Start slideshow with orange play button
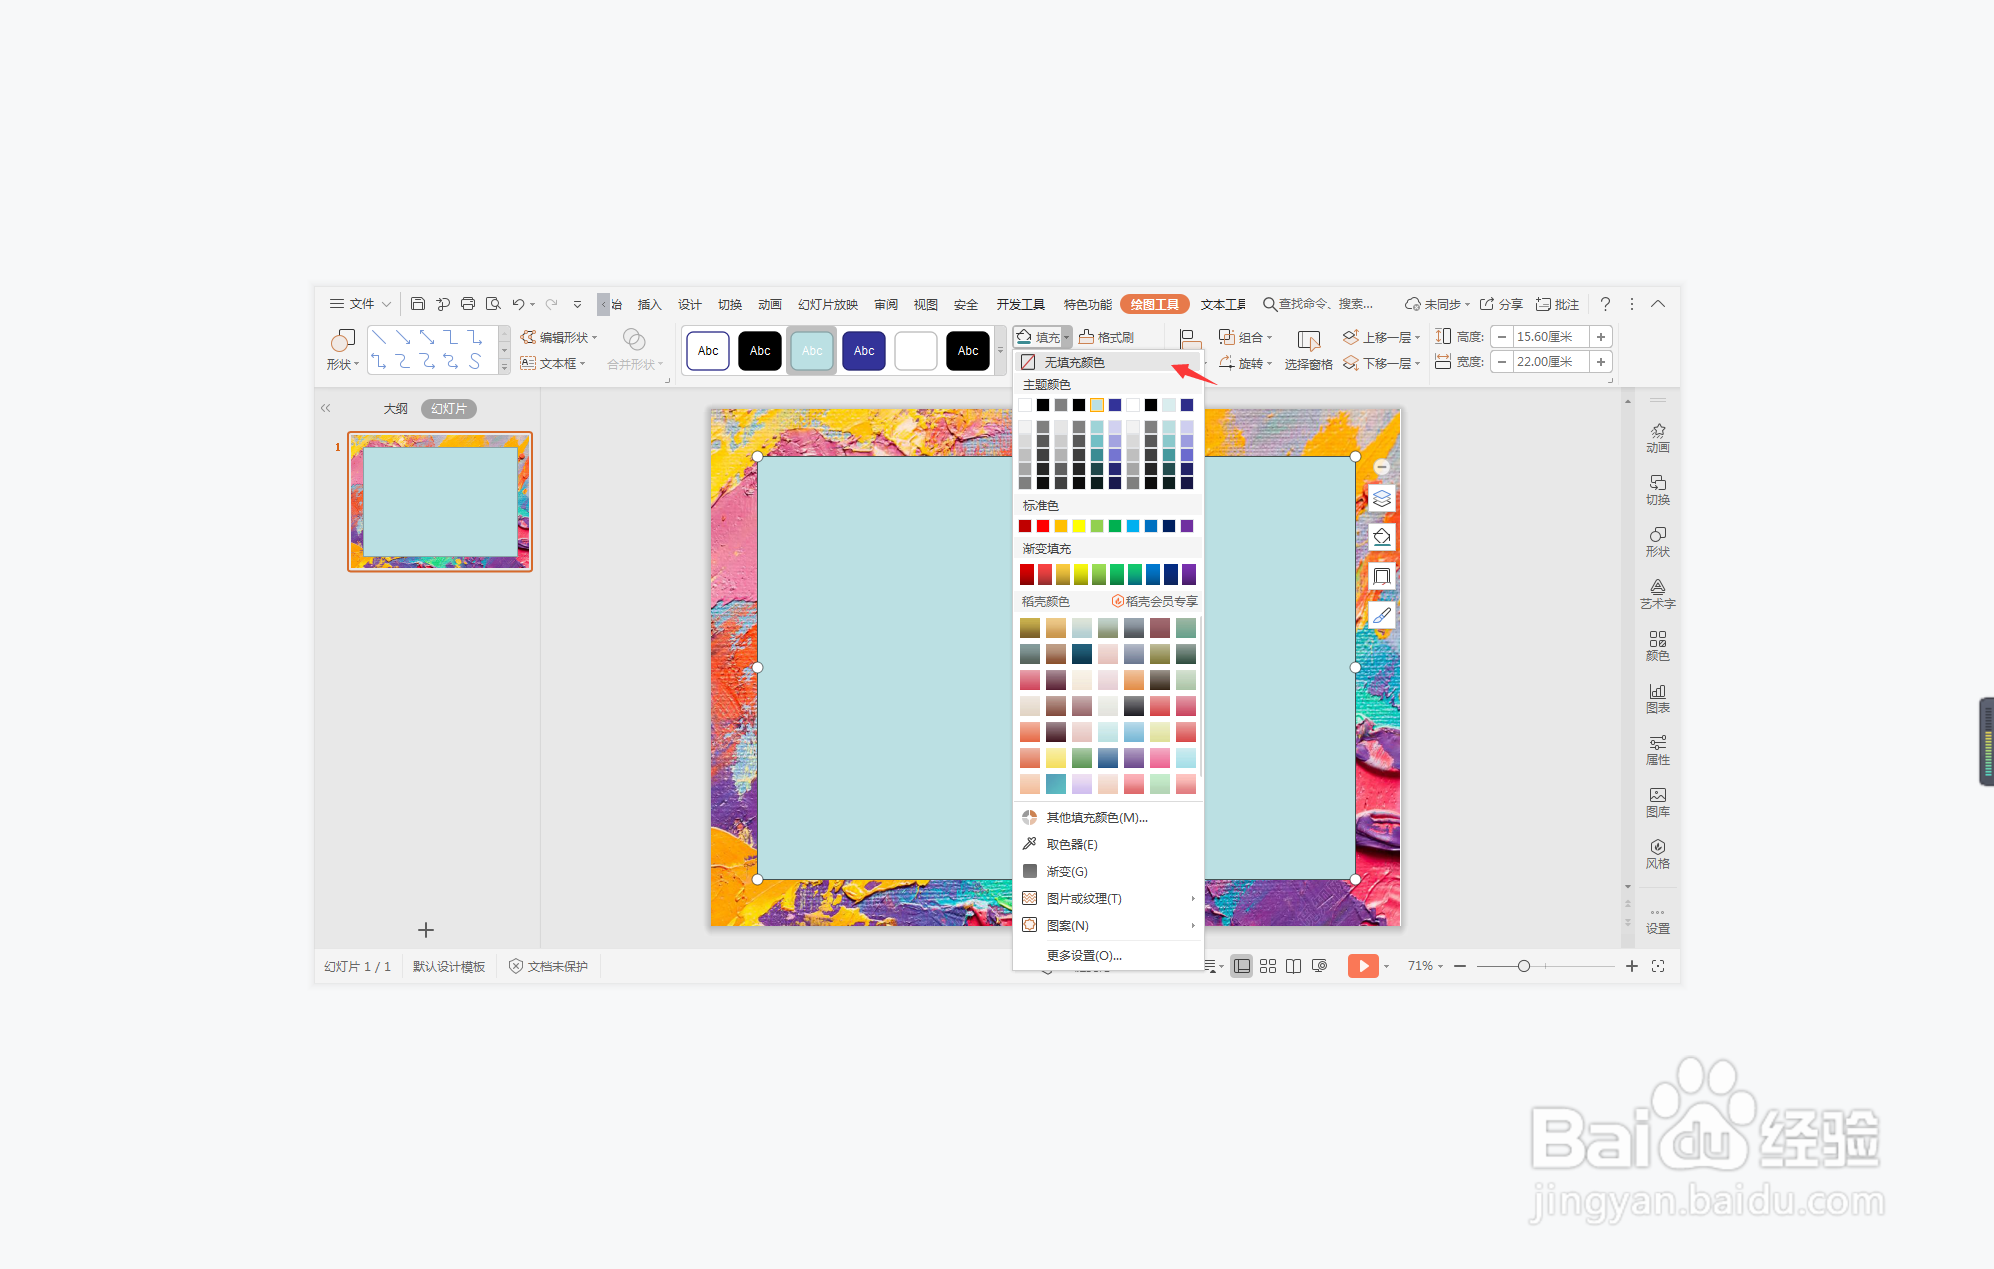Image resolution: width=1994 pixels, height=1269 pixels. pos(1362,966)
